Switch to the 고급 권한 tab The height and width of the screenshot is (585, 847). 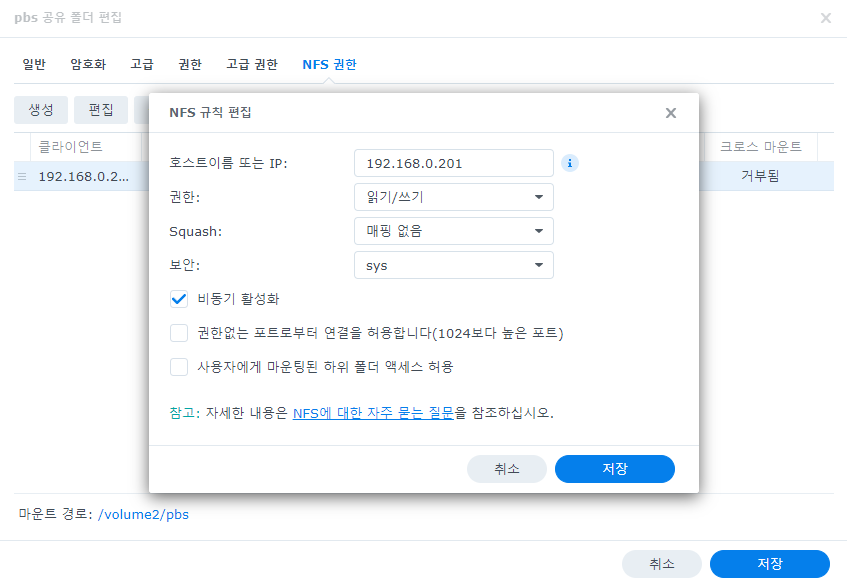252,64
